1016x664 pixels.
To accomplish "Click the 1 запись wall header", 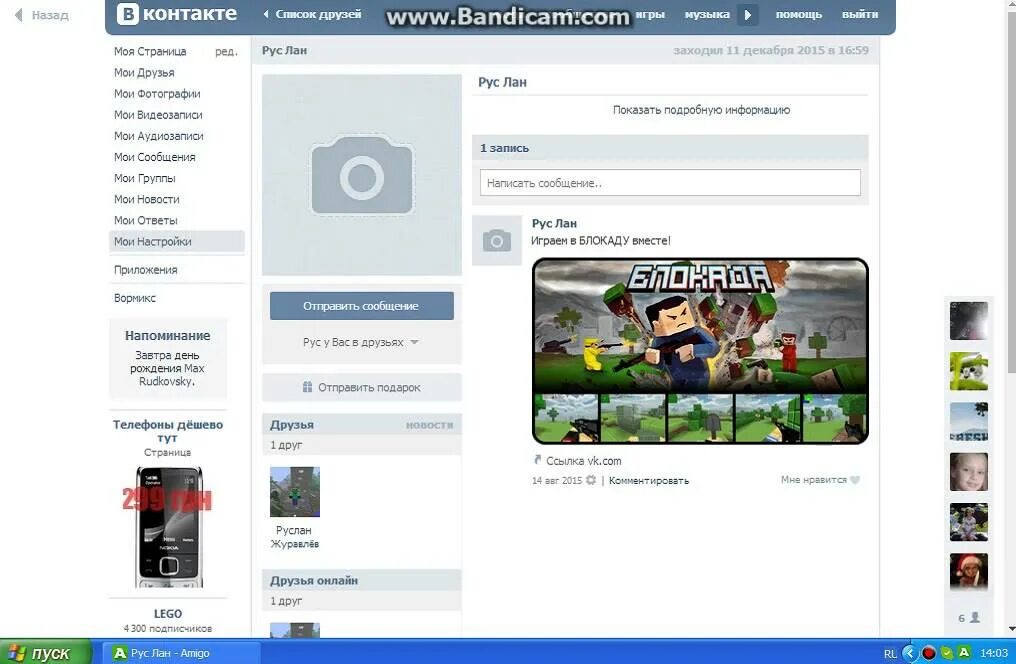I will pos(504,148).
